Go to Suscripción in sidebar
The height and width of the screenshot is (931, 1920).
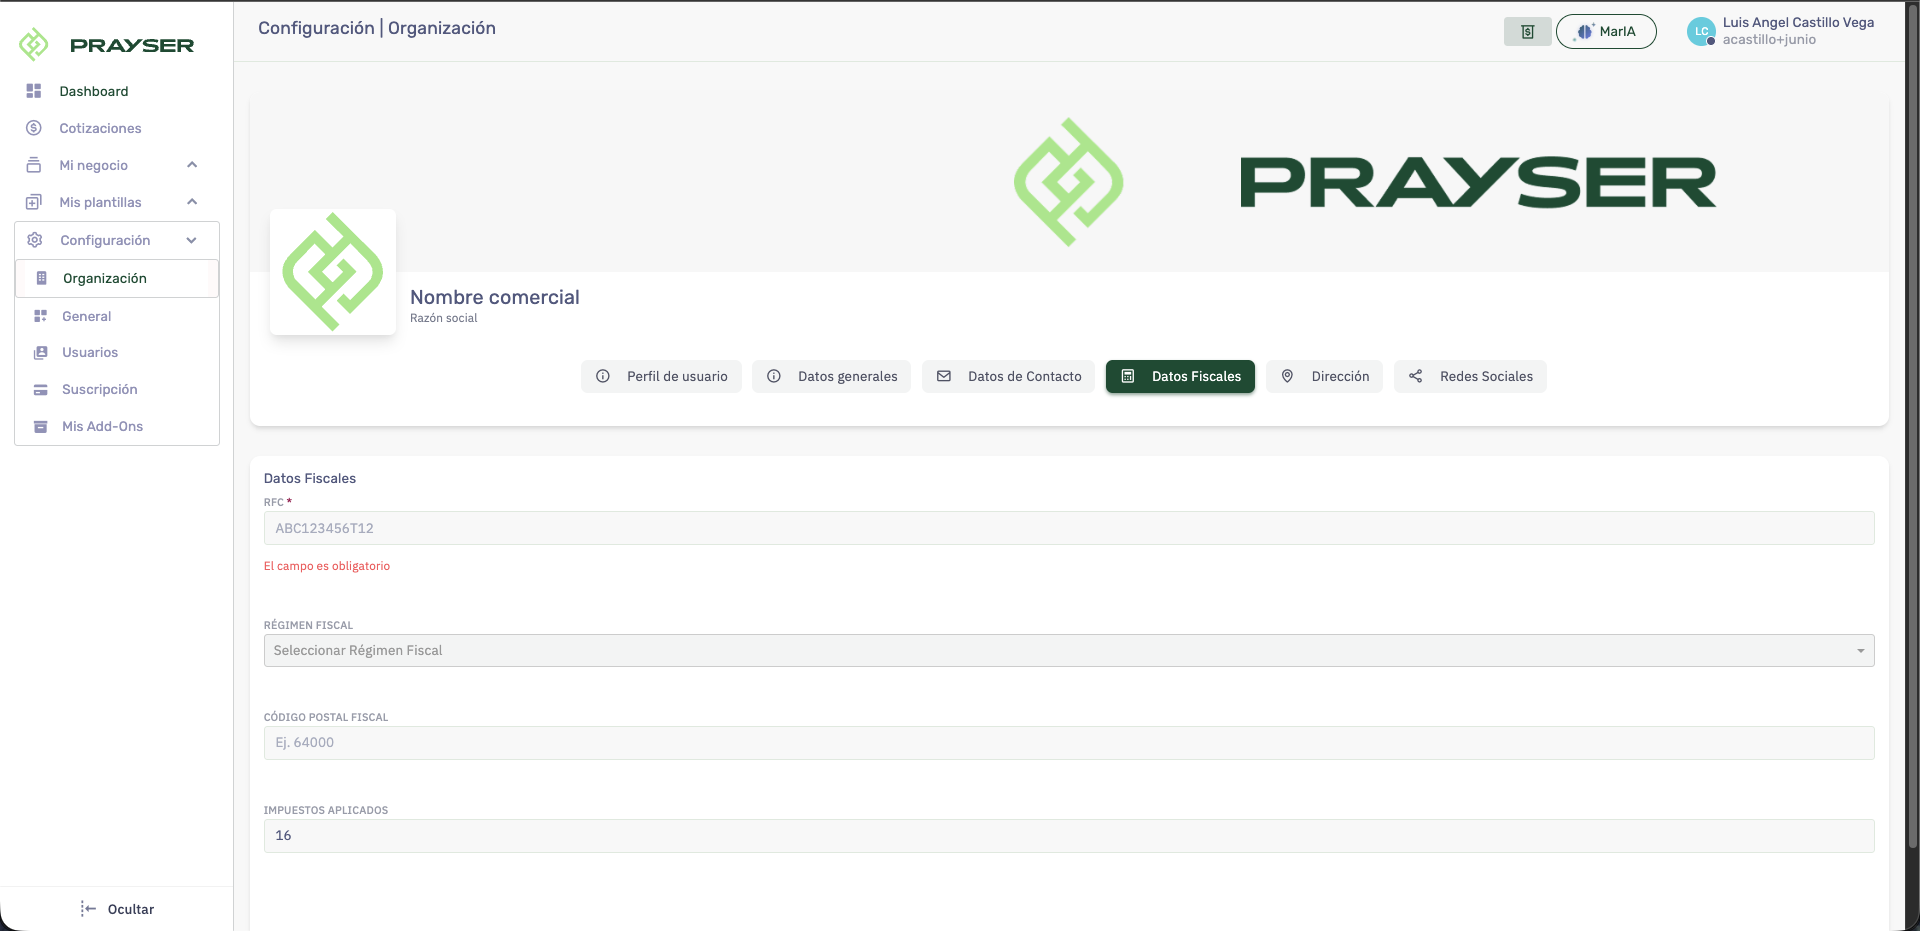[x=100, y=389]
